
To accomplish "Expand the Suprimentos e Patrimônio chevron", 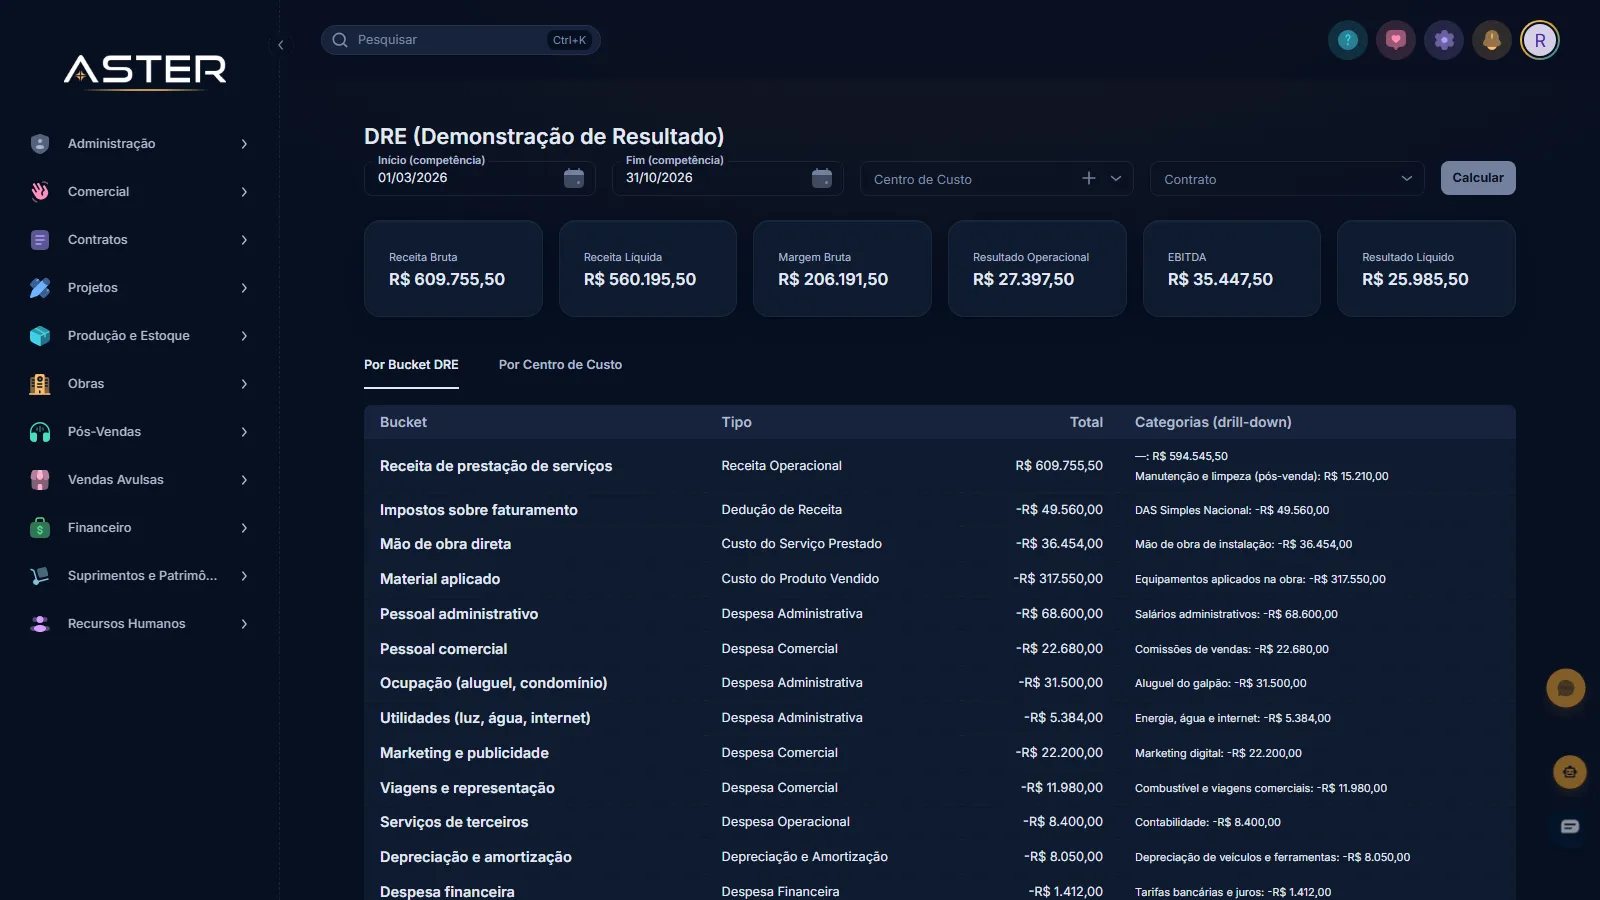I will 244,576.
